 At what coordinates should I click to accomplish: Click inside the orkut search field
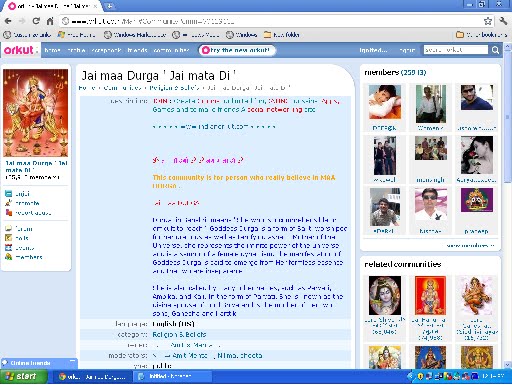pos(456,50)
